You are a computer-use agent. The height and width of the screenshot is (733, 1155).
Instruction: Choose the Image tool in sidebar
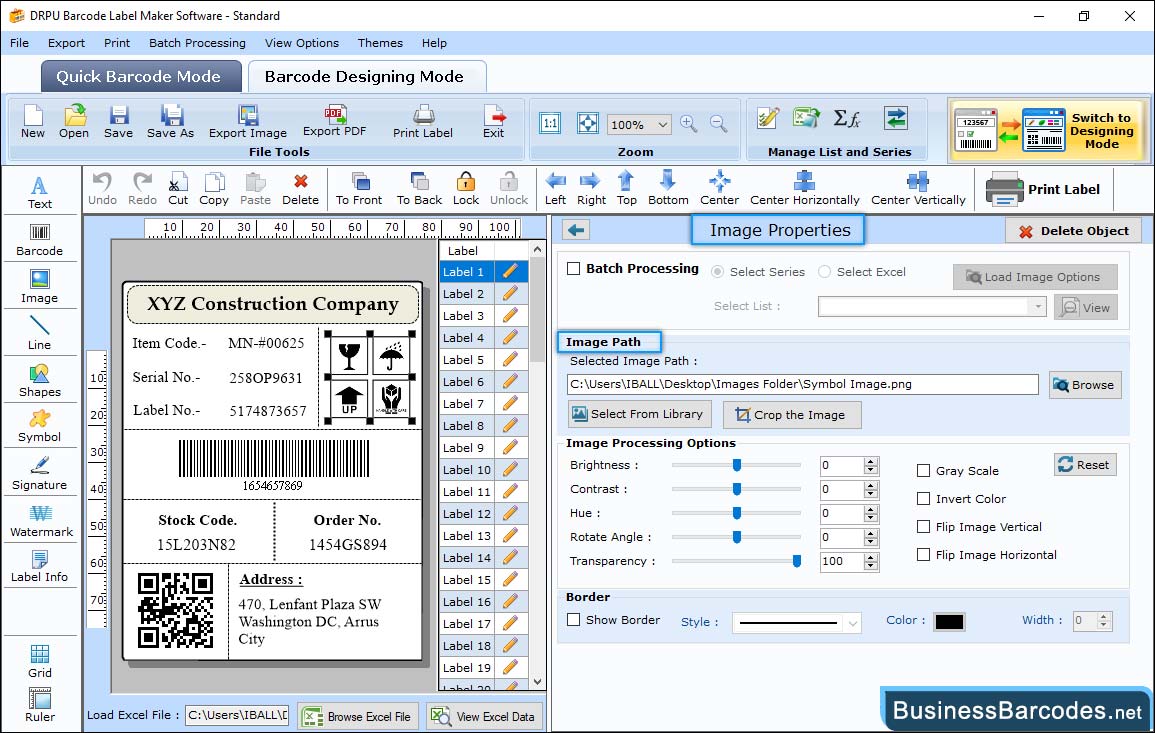coord(40,287)
